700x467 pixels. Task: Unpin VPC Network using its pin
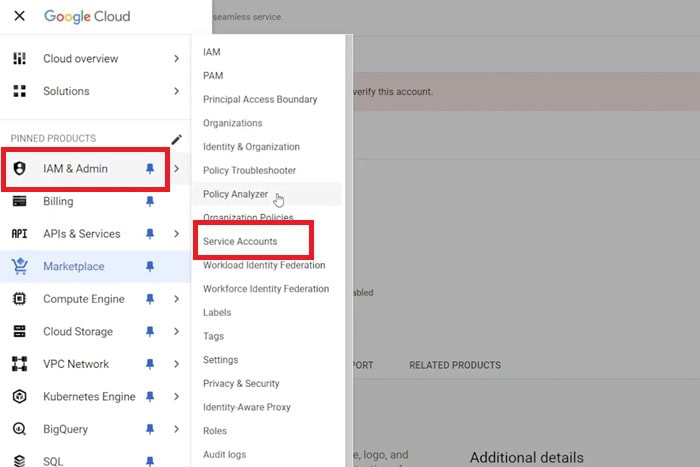pyautogui.click(x=150, y=364)
